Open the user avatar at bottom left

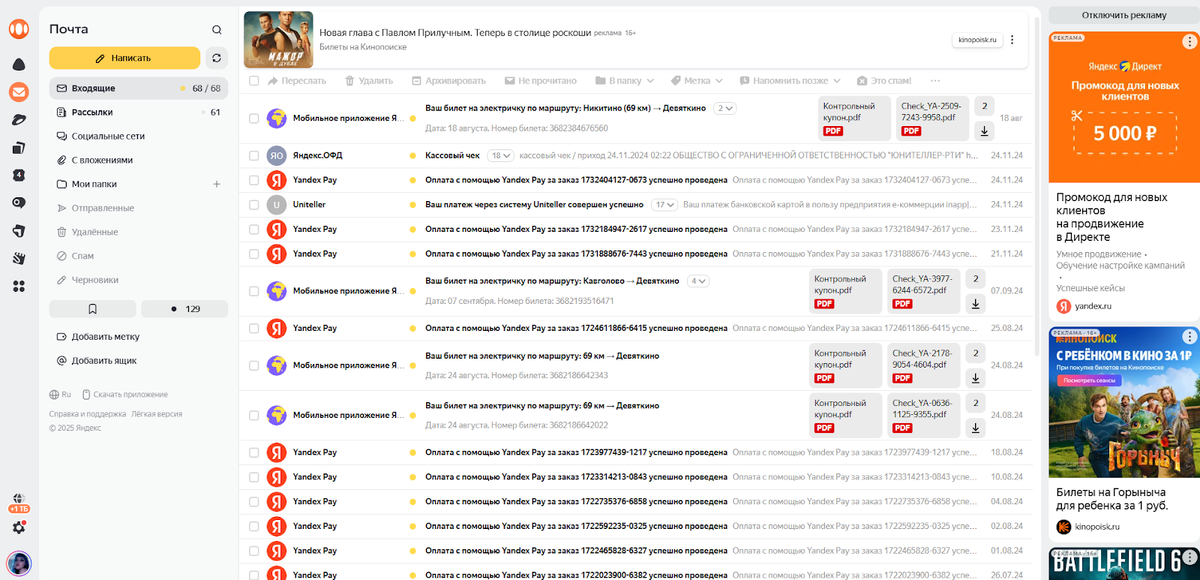(18, 562)
